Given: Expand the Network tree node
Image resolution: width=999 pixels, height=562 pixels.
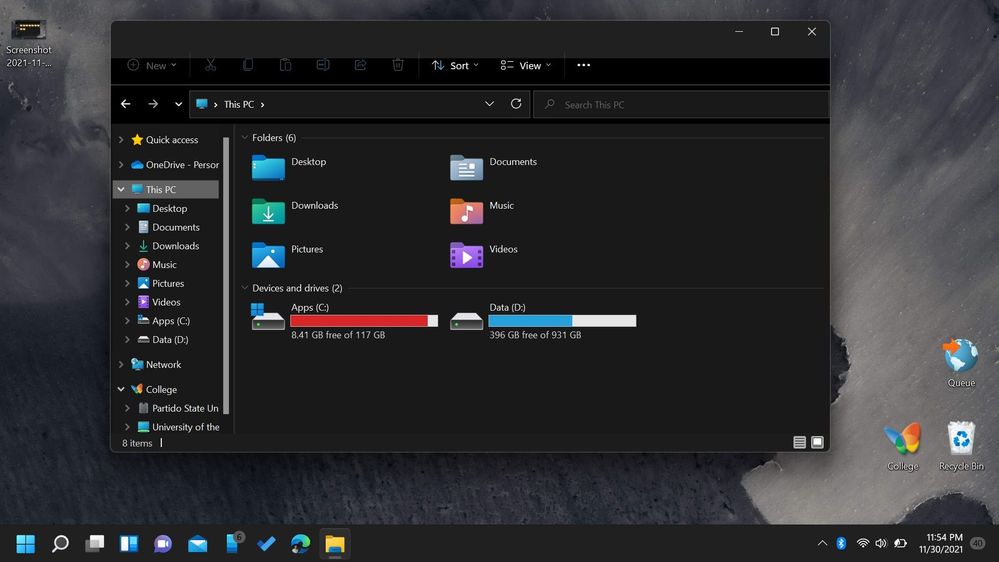Looking at the screenshot, I should [121, 364].
